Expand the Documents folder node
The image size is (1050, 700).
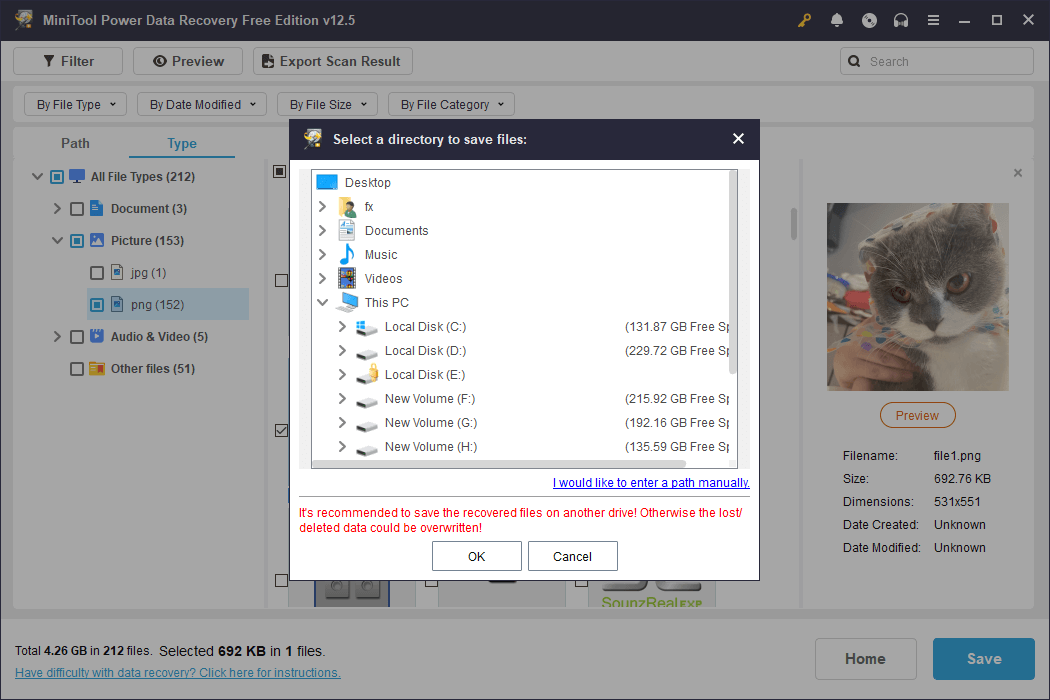pyautogui.click(x=323, y=230)
